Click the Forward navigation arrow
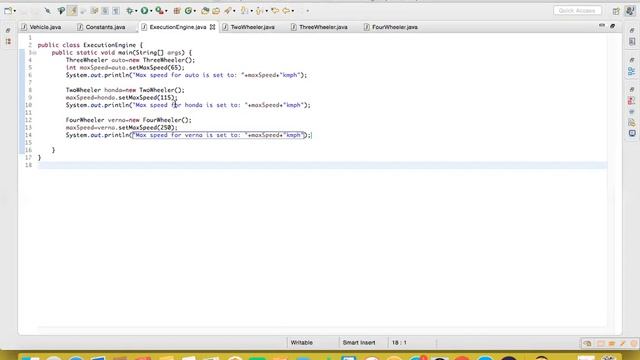 (286, 11)
